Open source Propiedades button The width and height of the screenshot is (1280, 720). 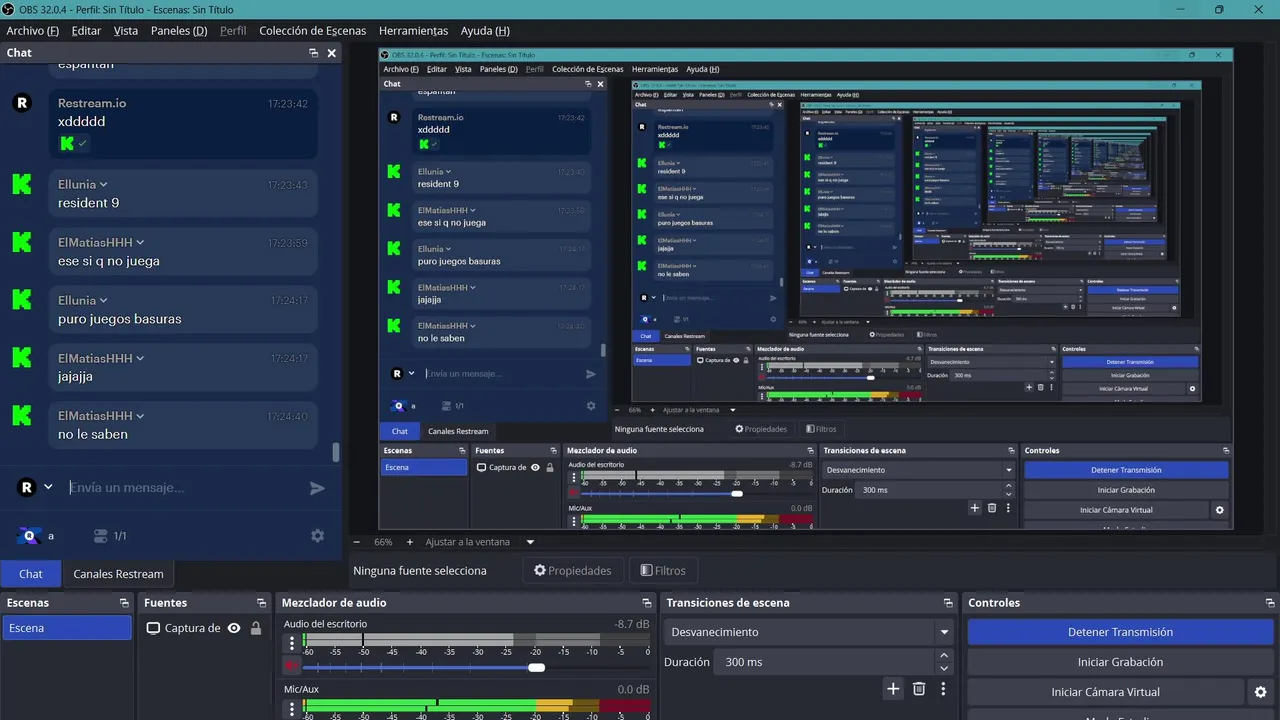pyautogui.click(x=572, y=571)
